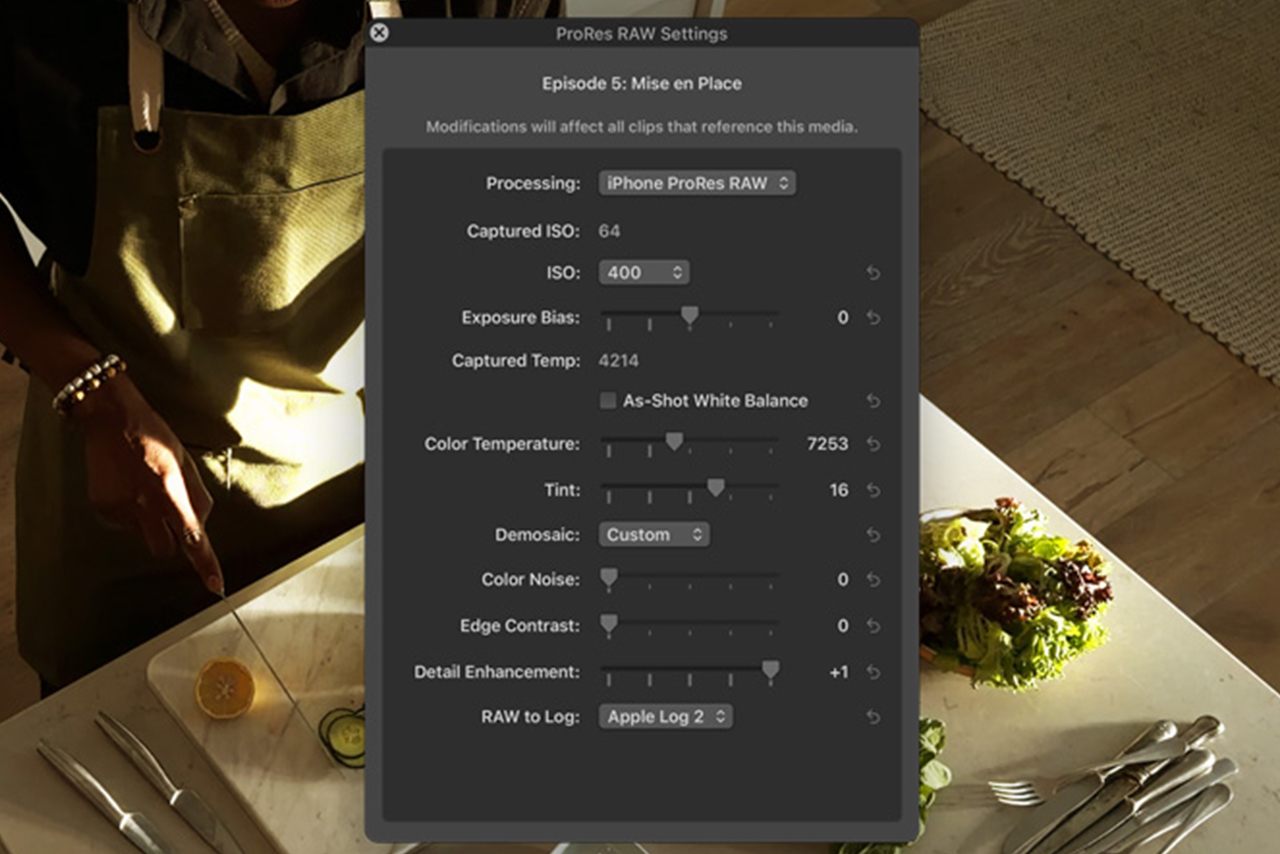Click the Detail Enhancement slider handle
Image resolution: width=1280 pixels, height=854 pixels.
(770, 670)
